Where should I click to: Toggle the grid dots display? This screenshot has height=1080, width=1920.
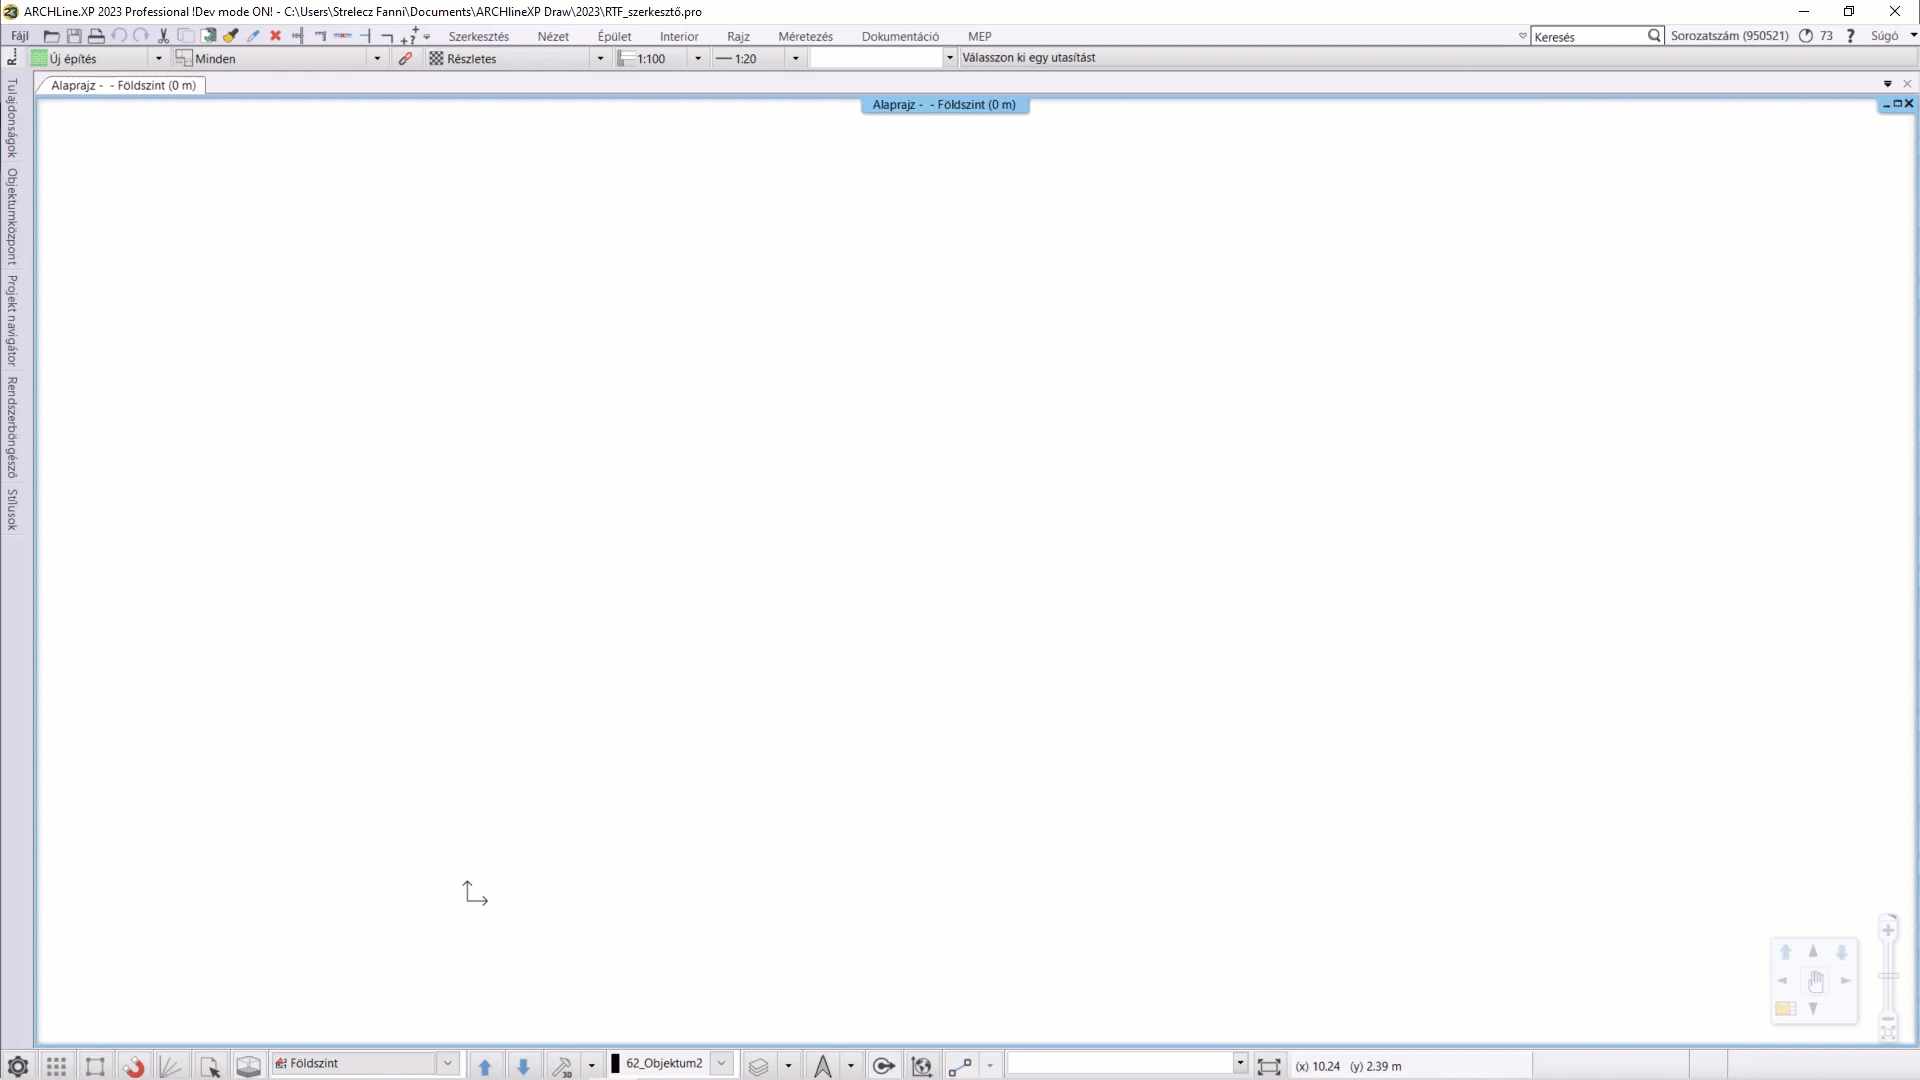coord(56,1066)
